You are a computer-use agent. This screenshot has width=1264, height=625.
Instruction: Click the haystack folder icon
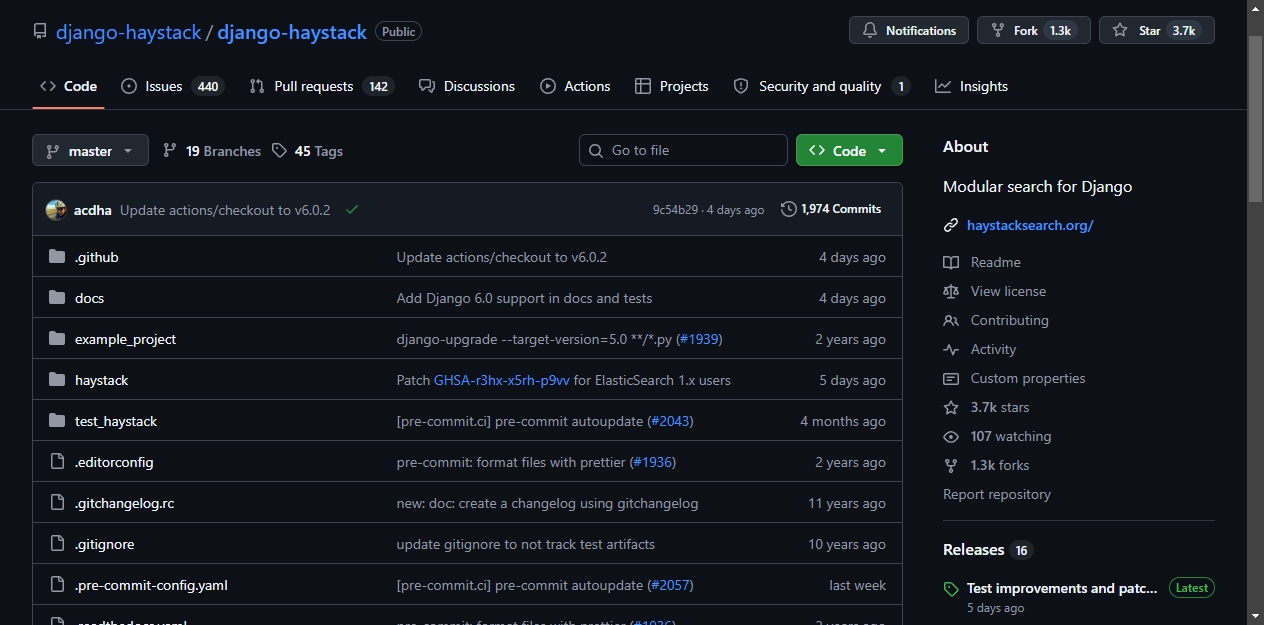tap(57, 380)
